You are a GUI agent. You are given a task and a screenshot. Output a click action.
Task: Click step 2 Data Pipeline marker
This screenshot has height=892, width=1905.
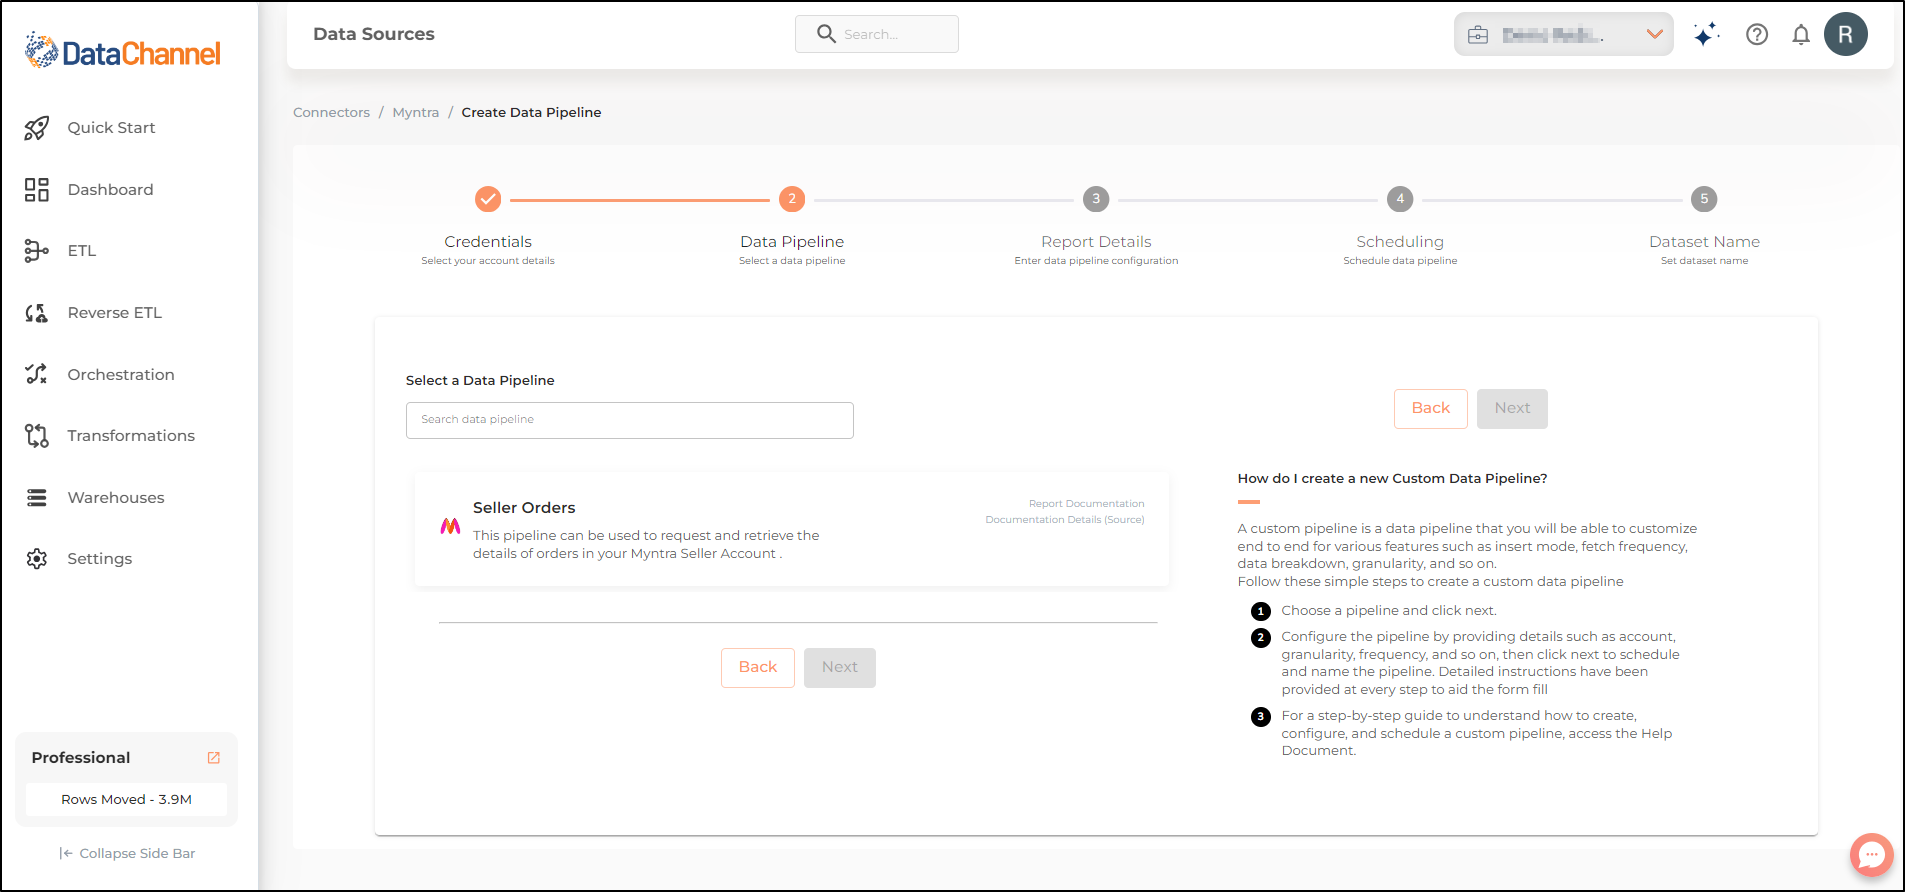(x=792, y=199)
